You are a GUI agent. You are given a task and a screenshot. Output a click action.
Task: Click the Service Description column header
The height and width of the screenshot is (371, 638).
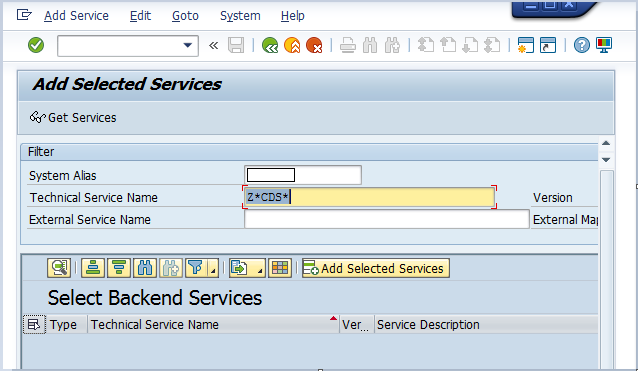point(487,325)
